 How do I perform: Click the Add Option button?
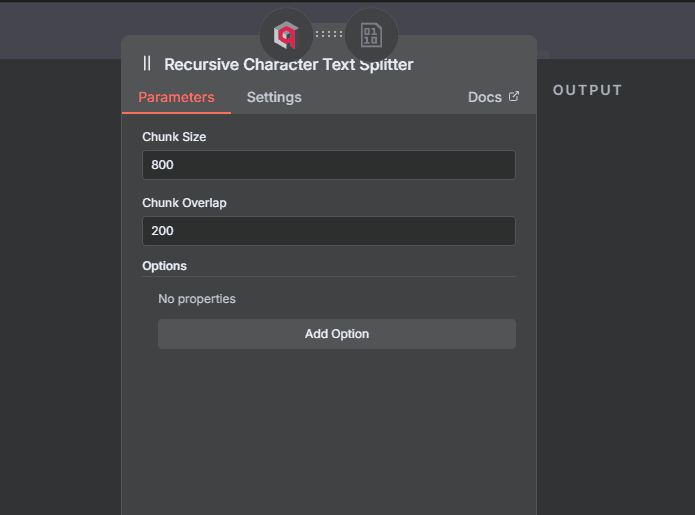point(337,334)
